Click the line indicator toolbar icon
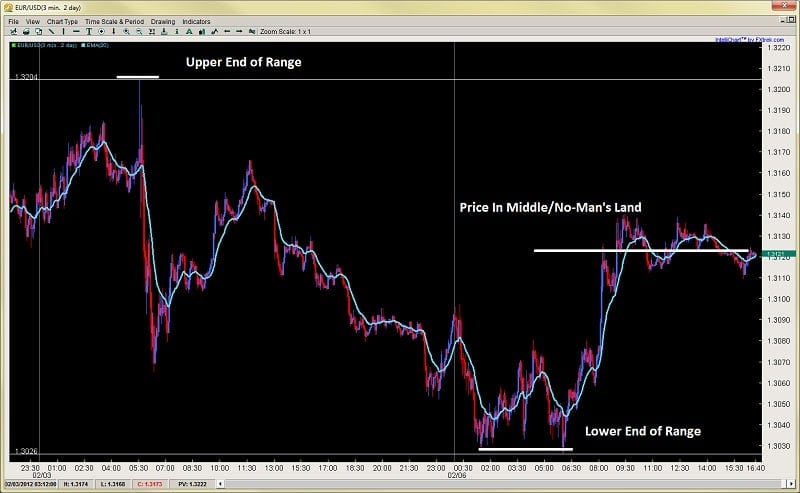Viewport: 800px width, 493px height. (214, 32)
